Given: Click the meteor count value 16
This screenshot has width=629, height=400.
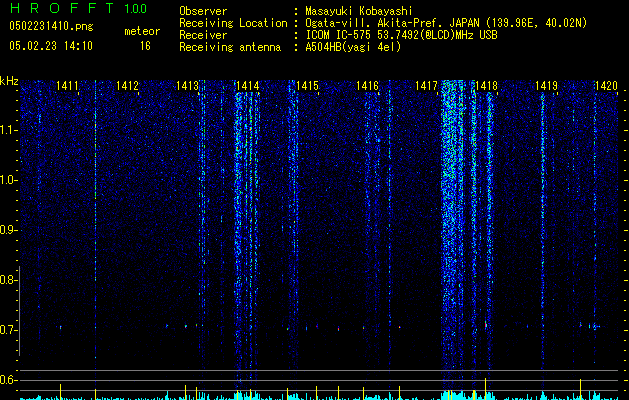Looking at the screenshot, I should click(x=145, y=46).
